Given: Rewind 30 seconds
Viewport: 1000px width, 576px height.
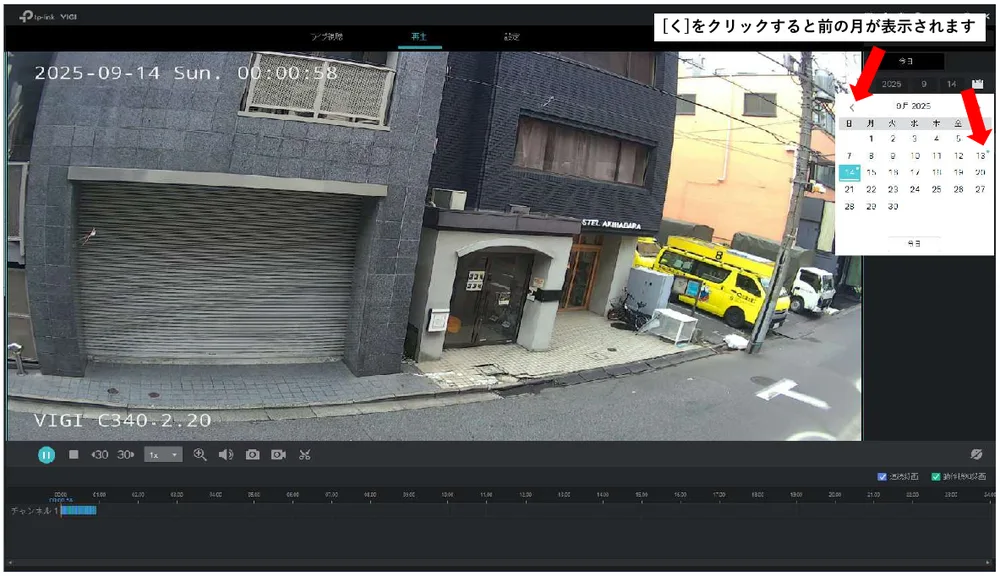Looking at the screenshot, I should (99, 455).
